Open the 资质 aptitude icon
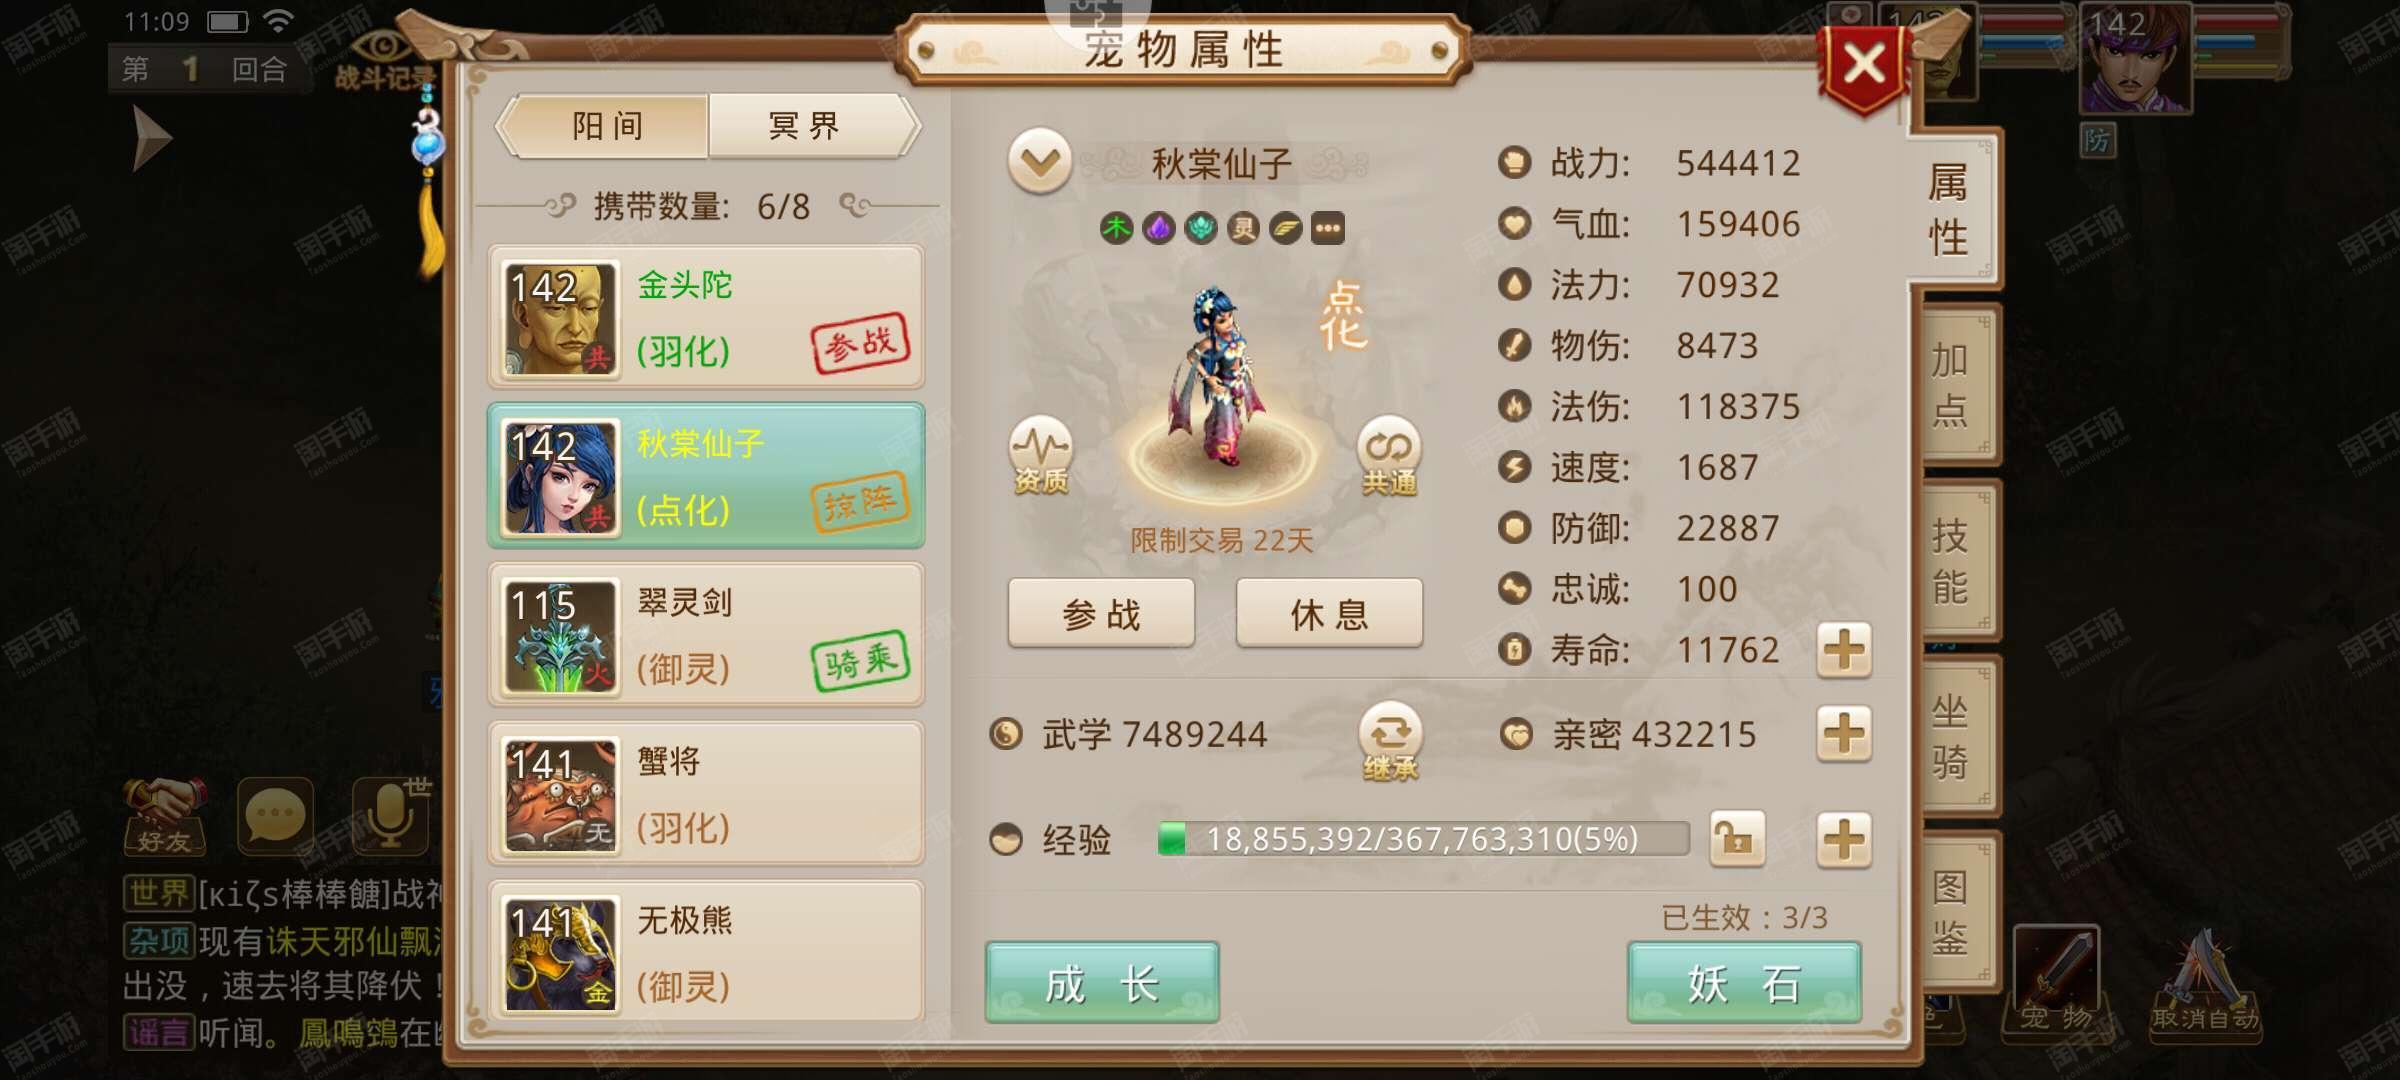This screenshot has width=2400, height=1080. click(x=1040, y=455)
